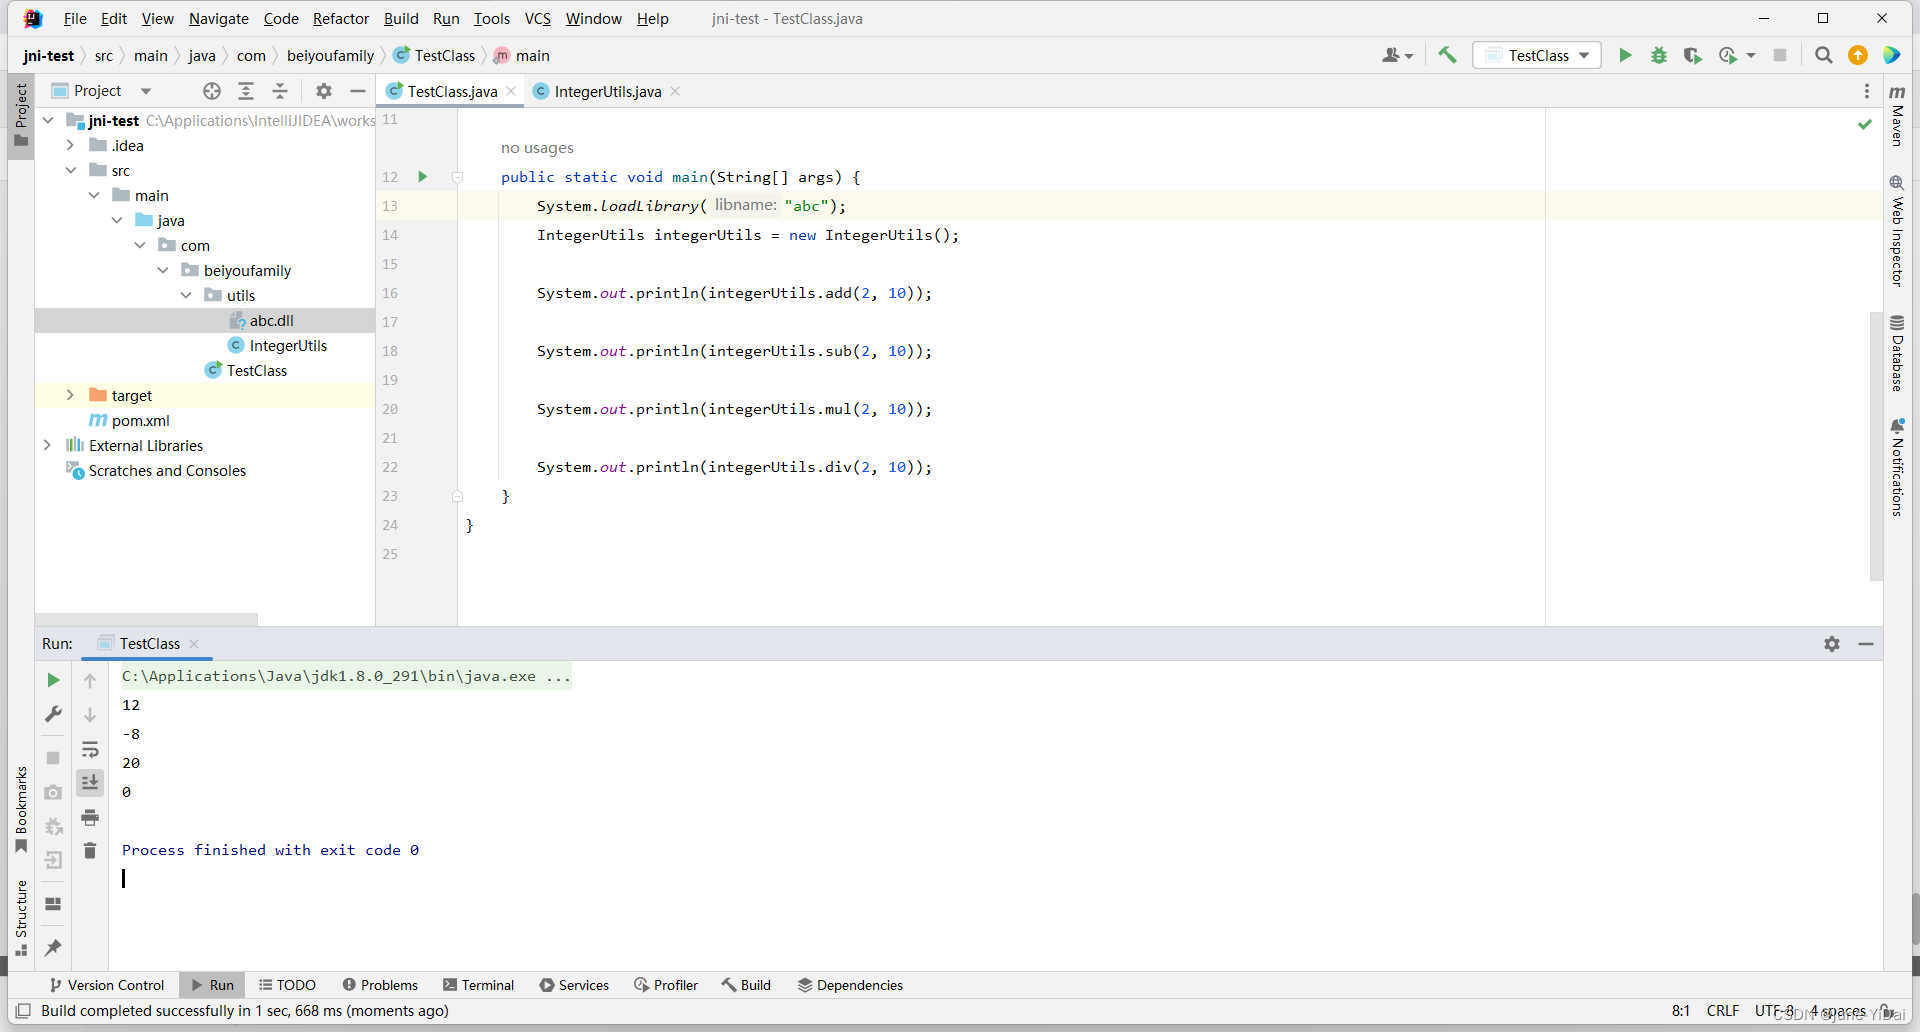Open the Dependencies tool window
This screenshot has width=1920, height=1032.
point(850,985)
